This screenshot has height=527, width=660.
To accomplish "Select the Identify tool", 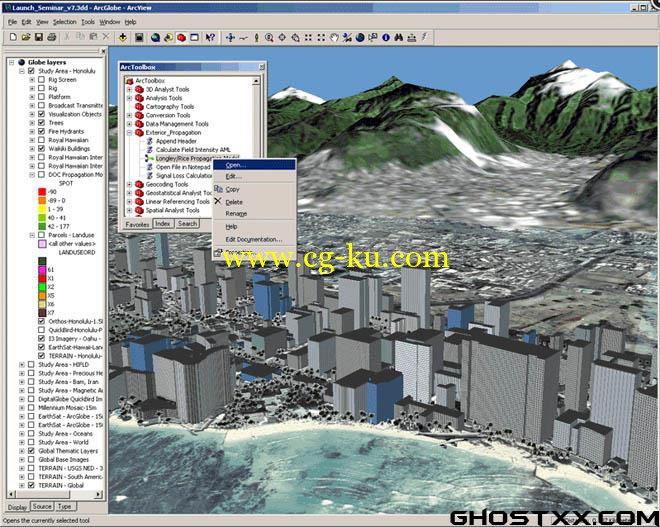I will pyautogui.click(x=386, y=37).
